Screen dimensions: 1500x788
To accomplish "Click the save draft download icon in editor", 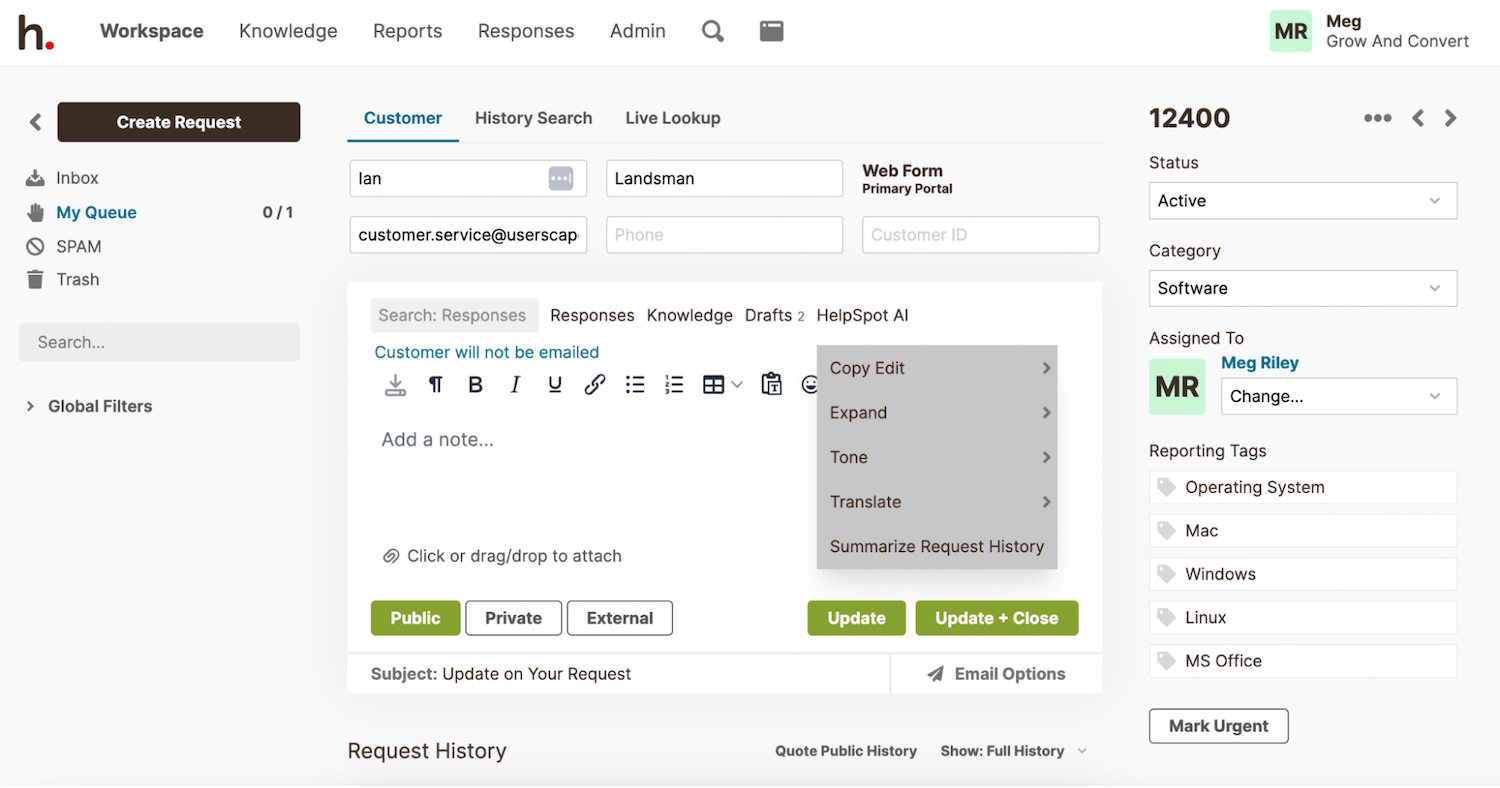I will point(395,385).
